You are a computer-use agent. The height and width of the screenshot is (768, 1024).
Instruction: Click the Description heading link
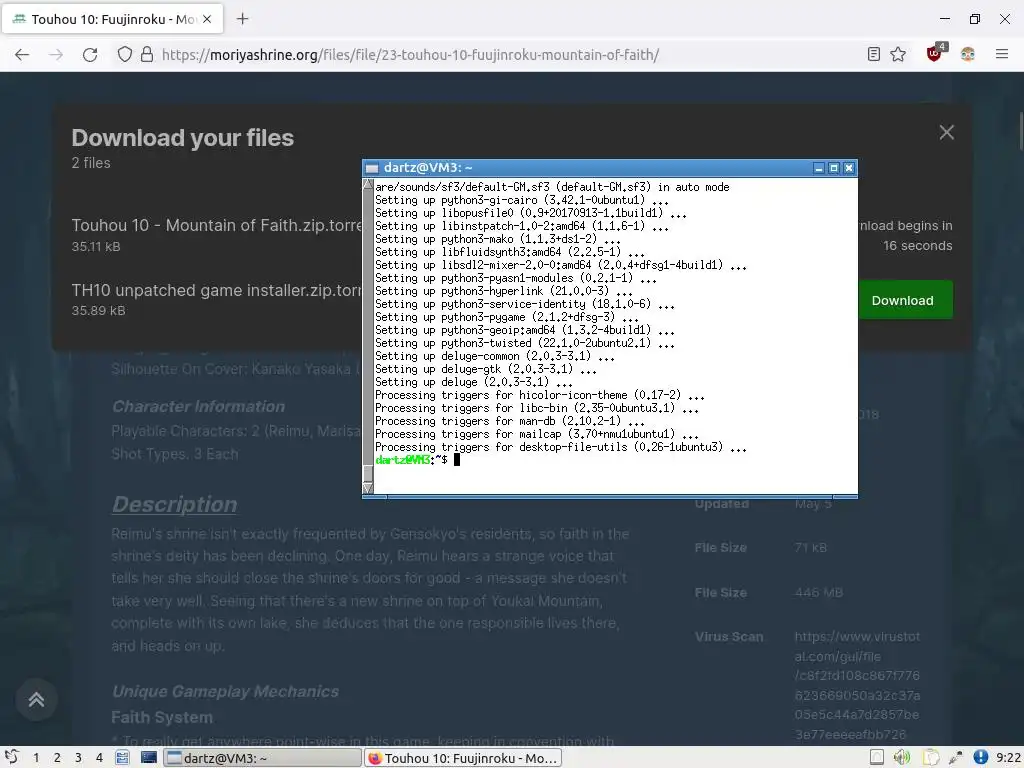tap(174, 505)
